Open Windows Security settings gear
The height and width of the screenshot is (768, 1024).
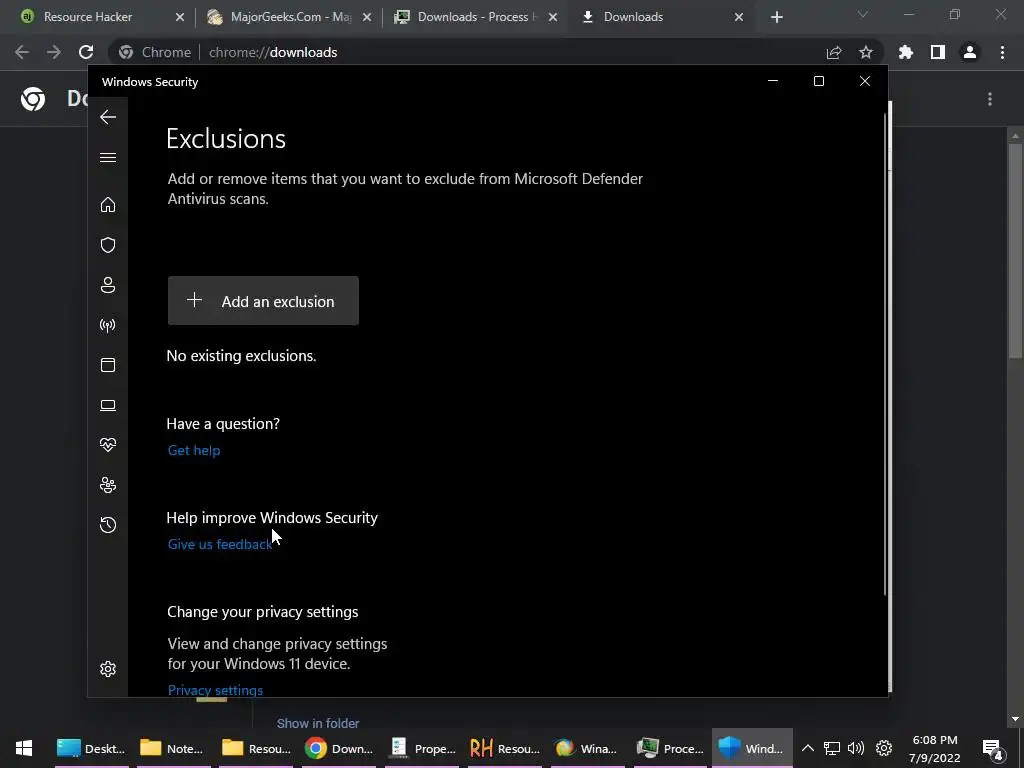pyautogui.click(x=108, y=669)
